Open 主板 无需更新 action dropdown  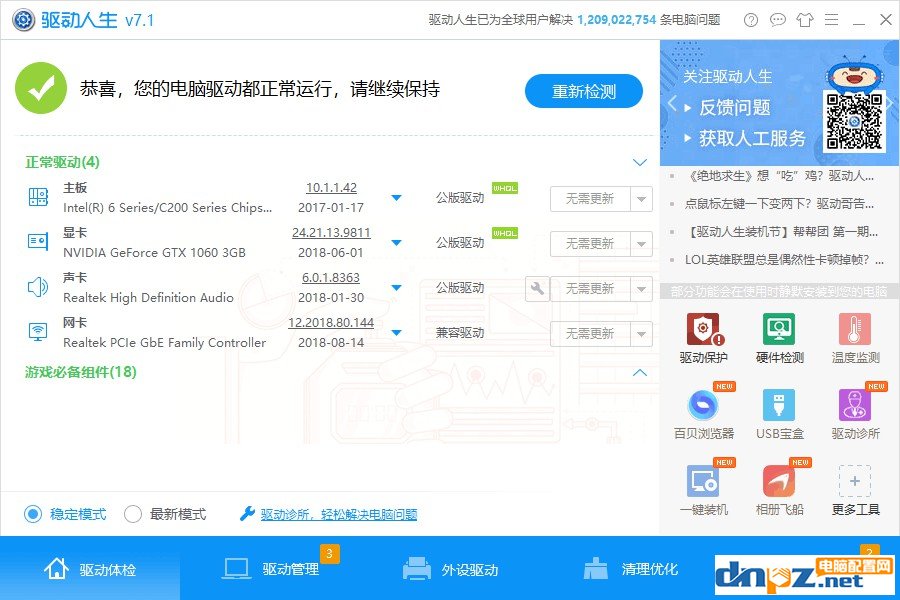point(641,199)
